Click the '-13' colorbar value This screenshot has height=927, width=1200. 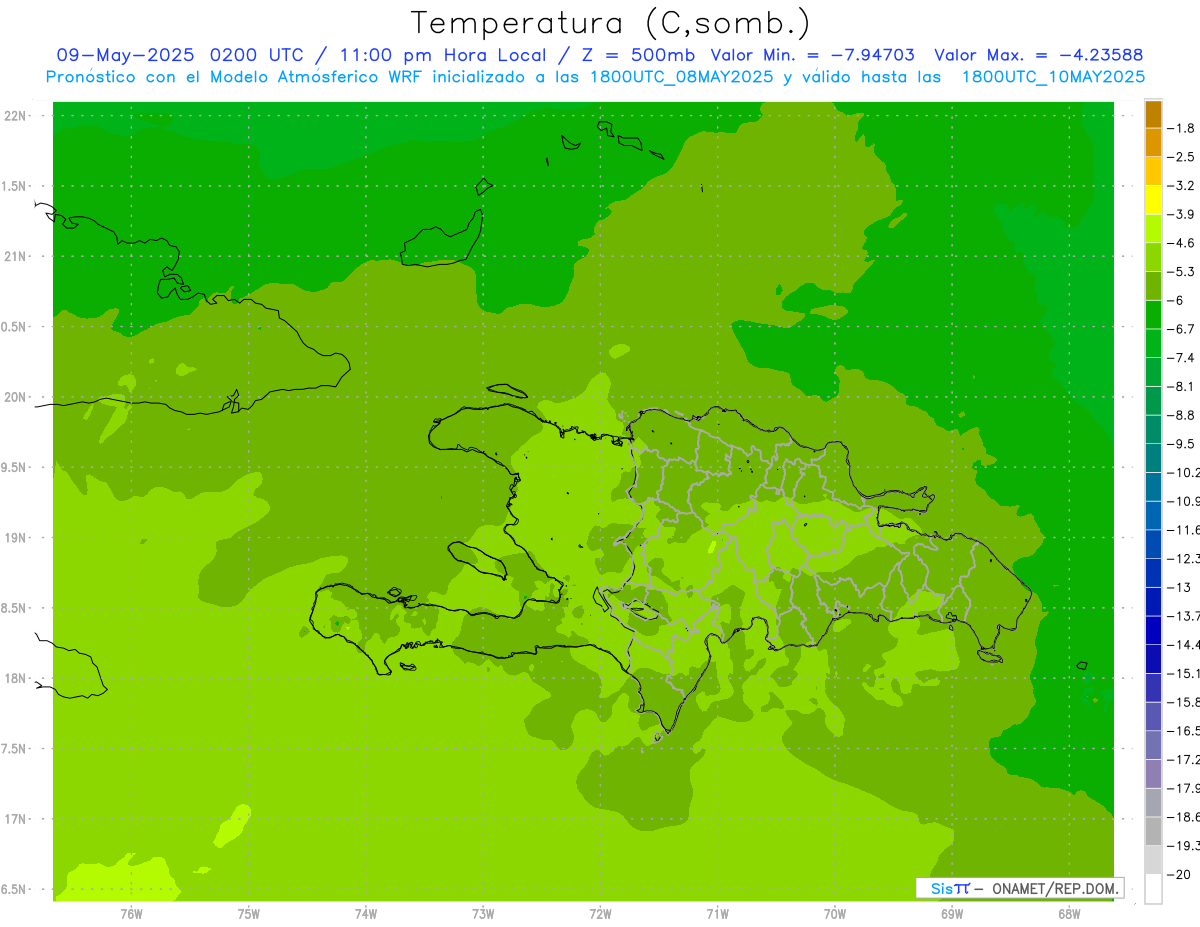[x=1178, y=587]
